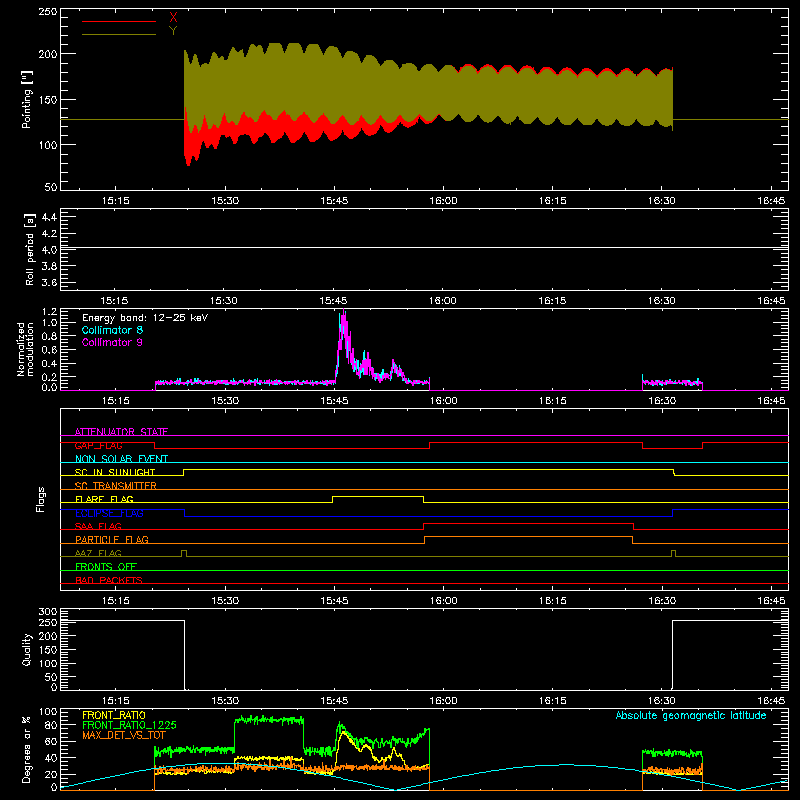Click the olive Y legend label
The width and height of the screenshot is (800, 800).
[173, 31]
